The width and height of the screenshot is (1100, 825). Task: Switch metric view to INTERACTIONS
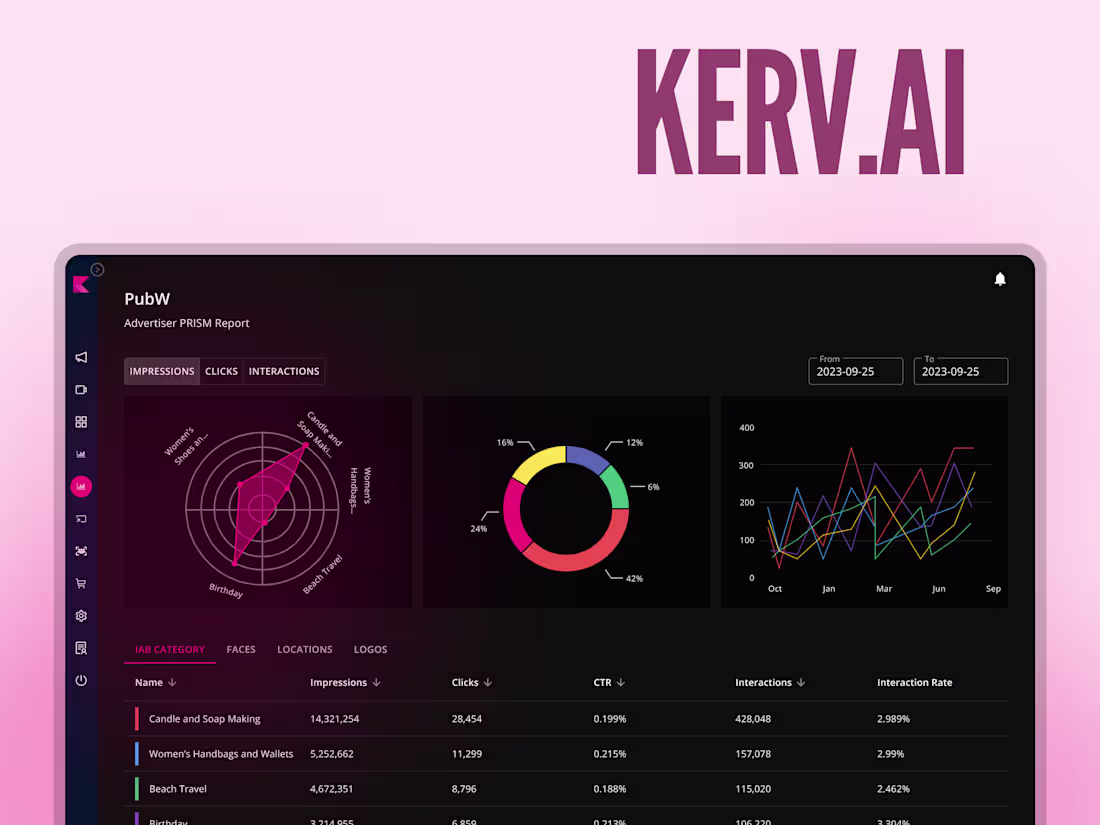click(283, 371)
